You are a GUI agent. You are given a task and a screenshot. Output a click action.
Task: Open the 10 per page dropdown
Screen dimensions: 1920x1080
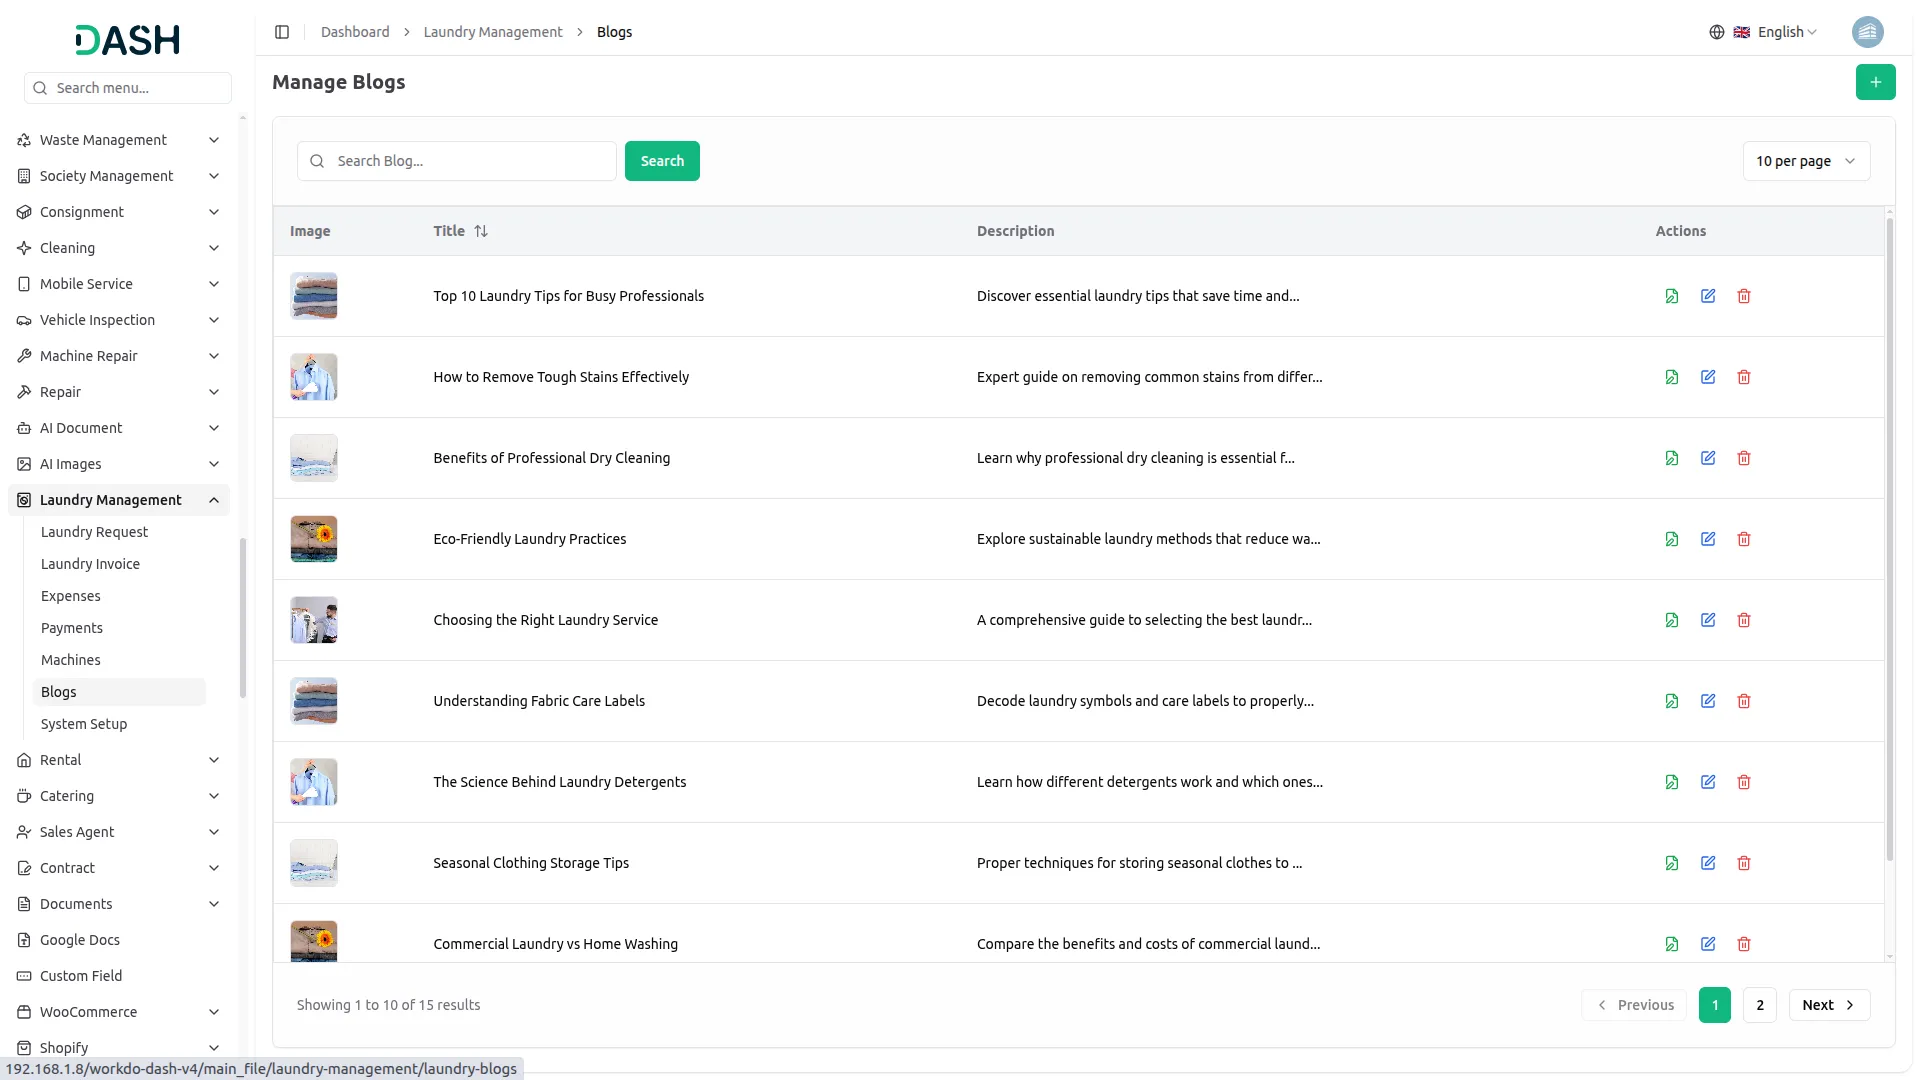(x=1806, y=160)
